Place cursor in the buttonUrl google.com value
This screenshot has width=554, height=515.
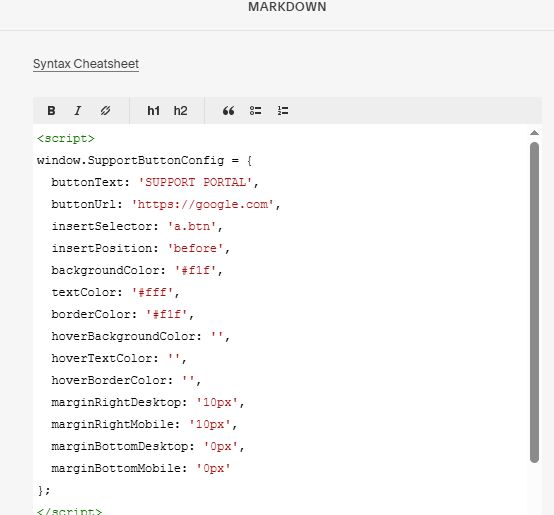pyautogui.click(x=202, y=205)
